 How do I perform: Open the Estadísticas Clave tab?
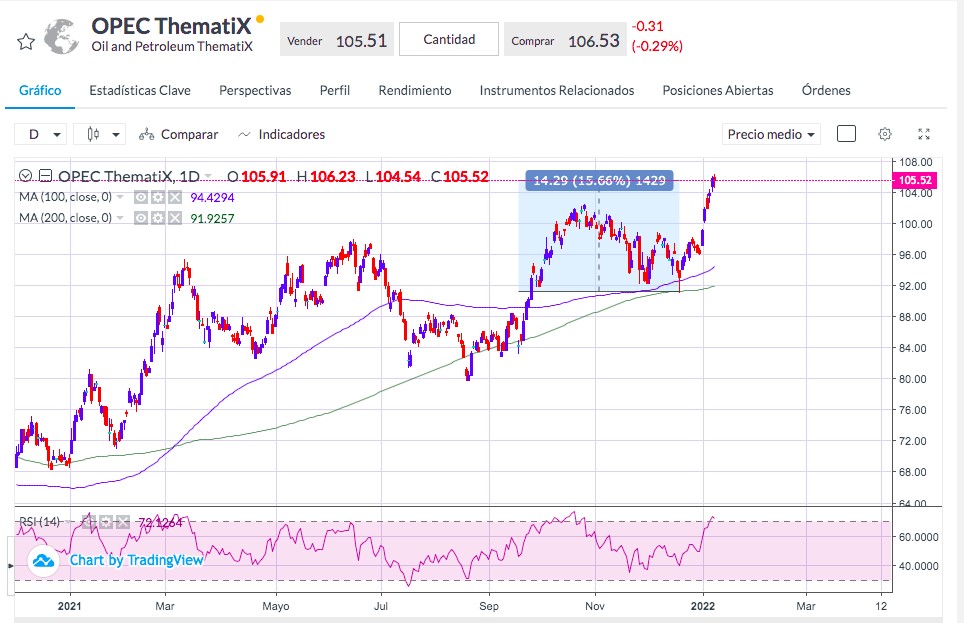140,90
